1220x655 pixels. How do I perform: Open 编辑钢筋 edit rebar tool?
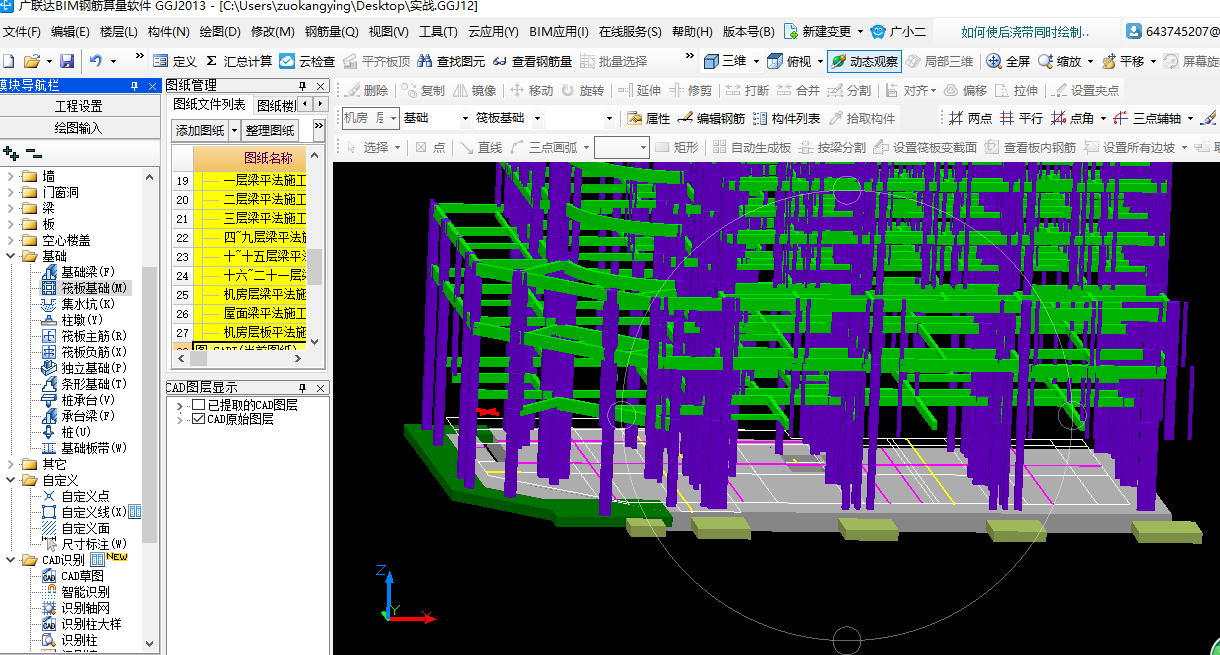[711, 118]
